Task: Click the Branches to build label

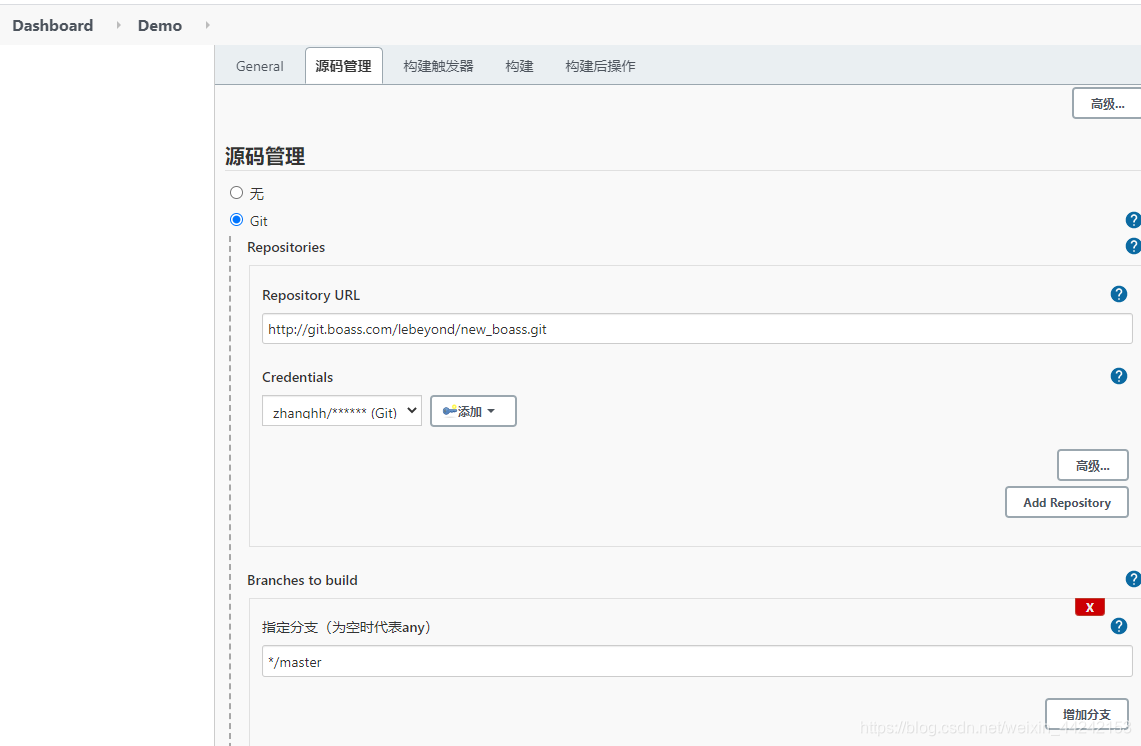Action: 302,580
